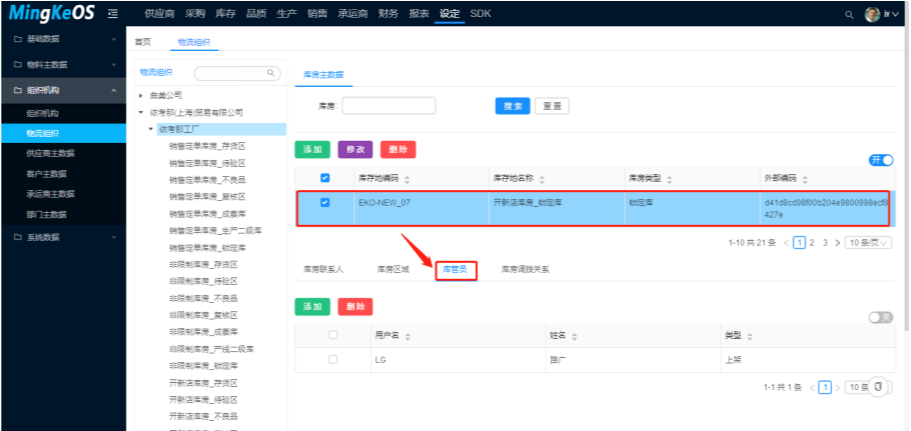Collapse the (上海)贸易有限公司 tree node
Viewport: 911px width, 431px height.
click(x=141, y=112)
